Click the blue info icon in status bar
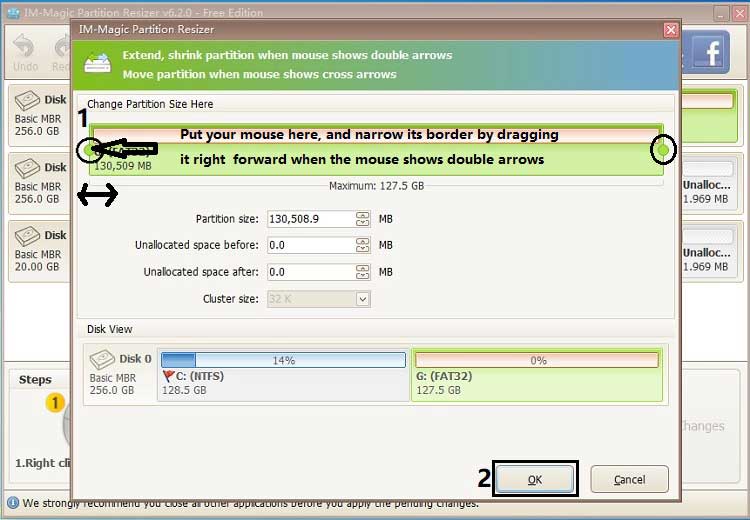This screenshot has height=520, width=750. 12,503
